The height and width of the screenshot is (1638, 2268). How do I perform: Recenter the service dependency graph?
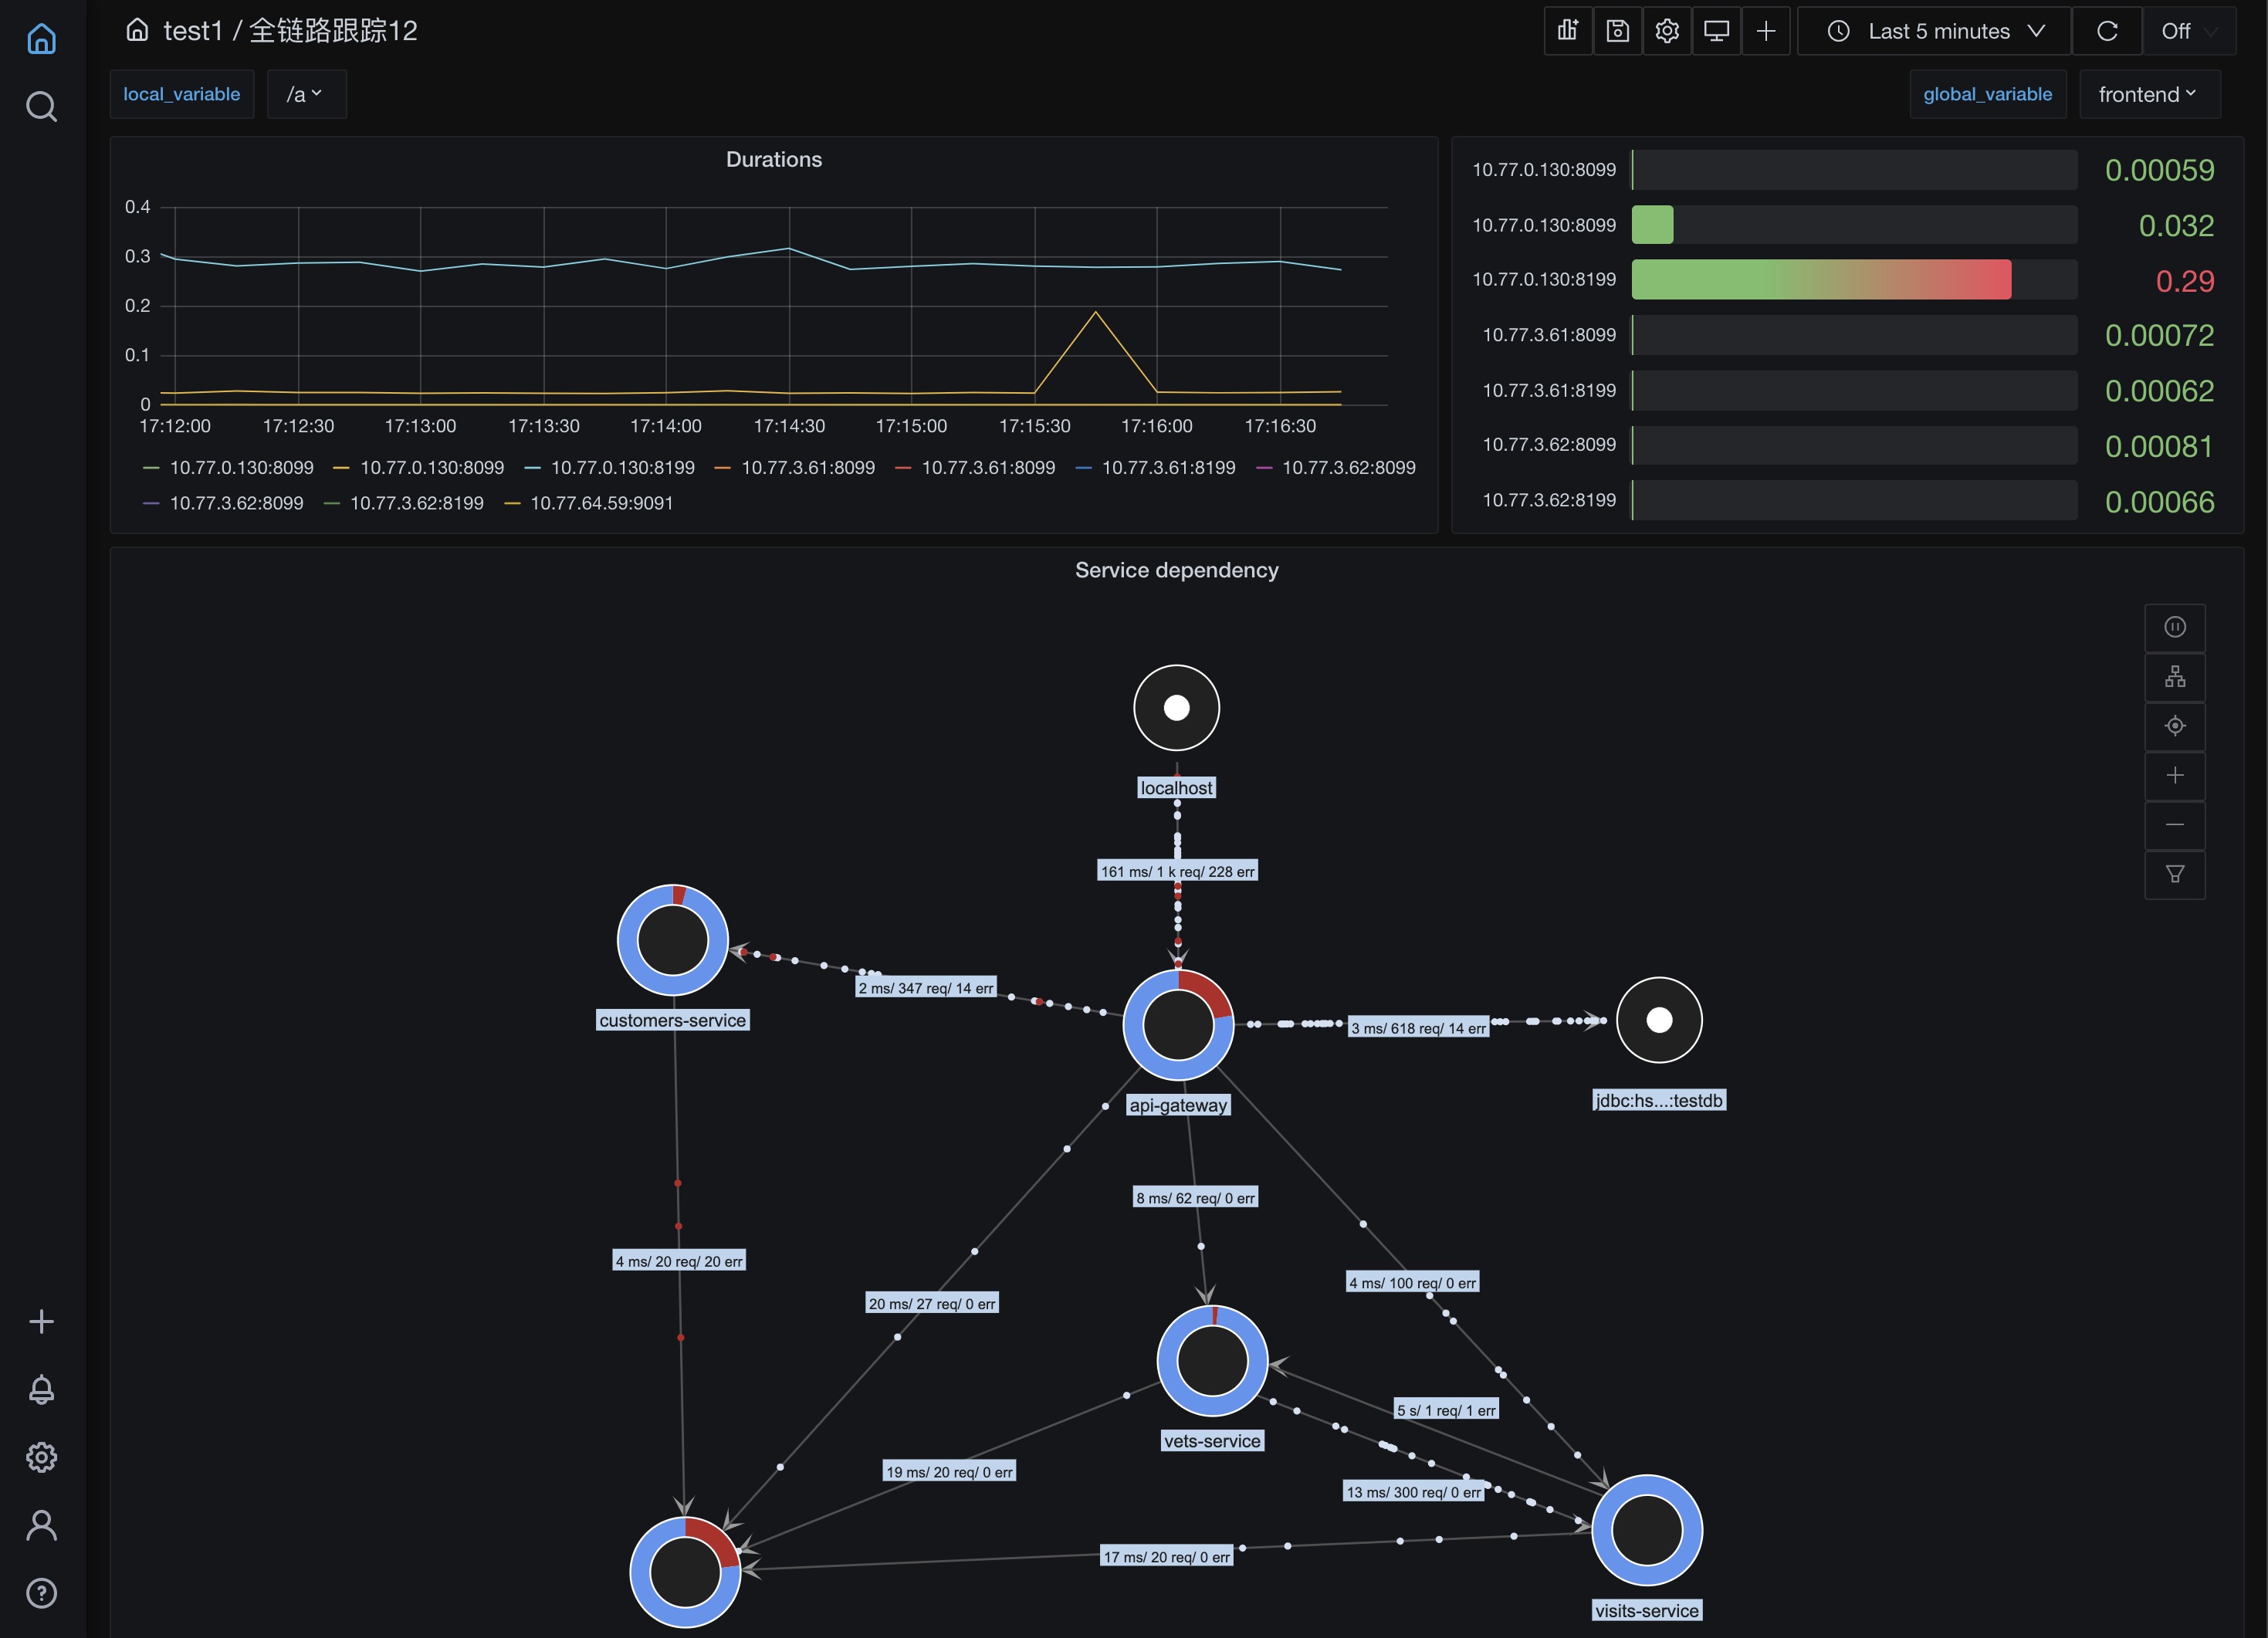(x=2174, y=726)
